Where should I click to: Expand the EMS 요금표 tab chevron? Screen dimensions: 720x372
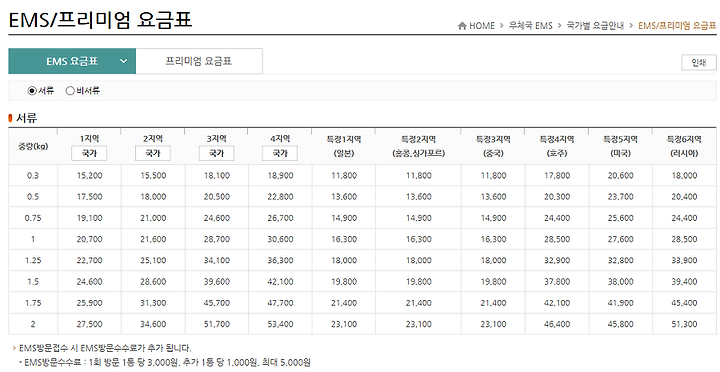click(124, 61)
